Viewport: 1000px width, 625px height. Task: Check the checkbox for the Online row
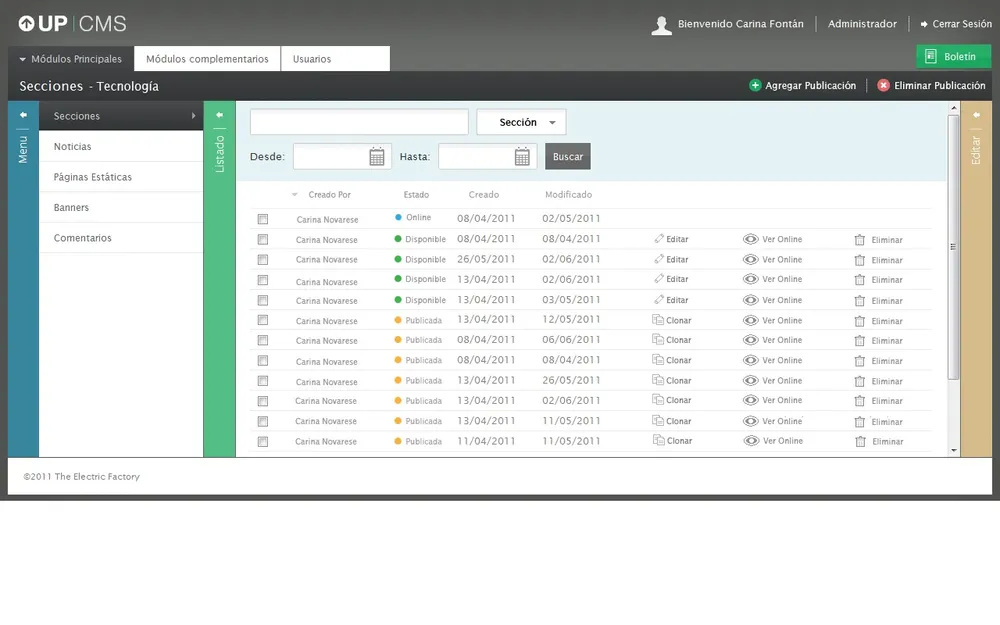(x=263, y=219)
